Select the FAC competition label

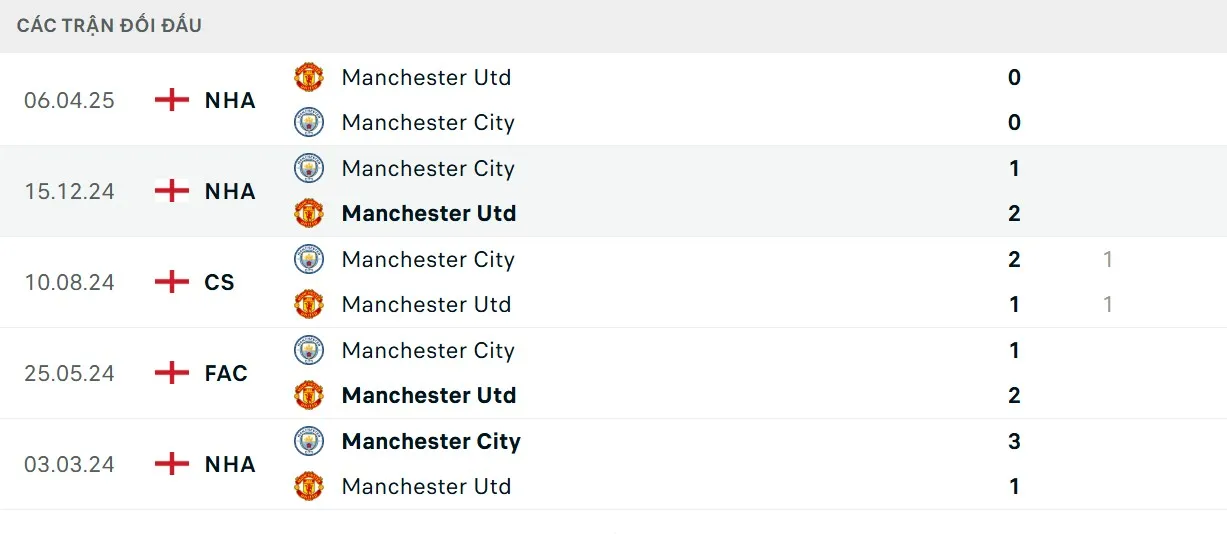tap(226, 373)
